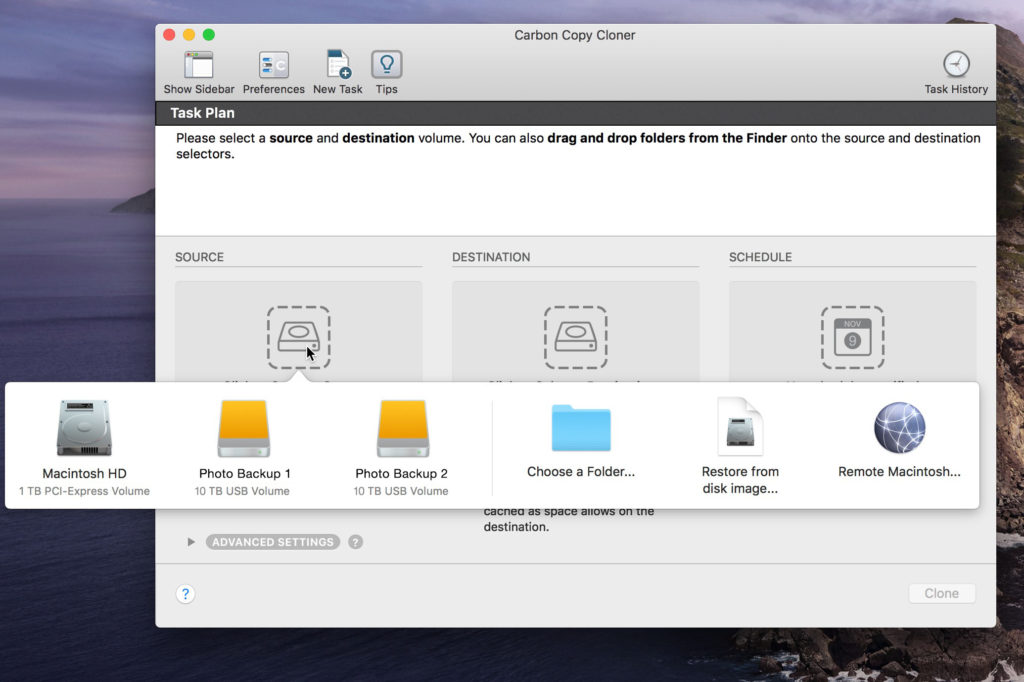1024x682 pixels.
Task: Click the green full-screen window button
Action: click(x=209, y=35)
